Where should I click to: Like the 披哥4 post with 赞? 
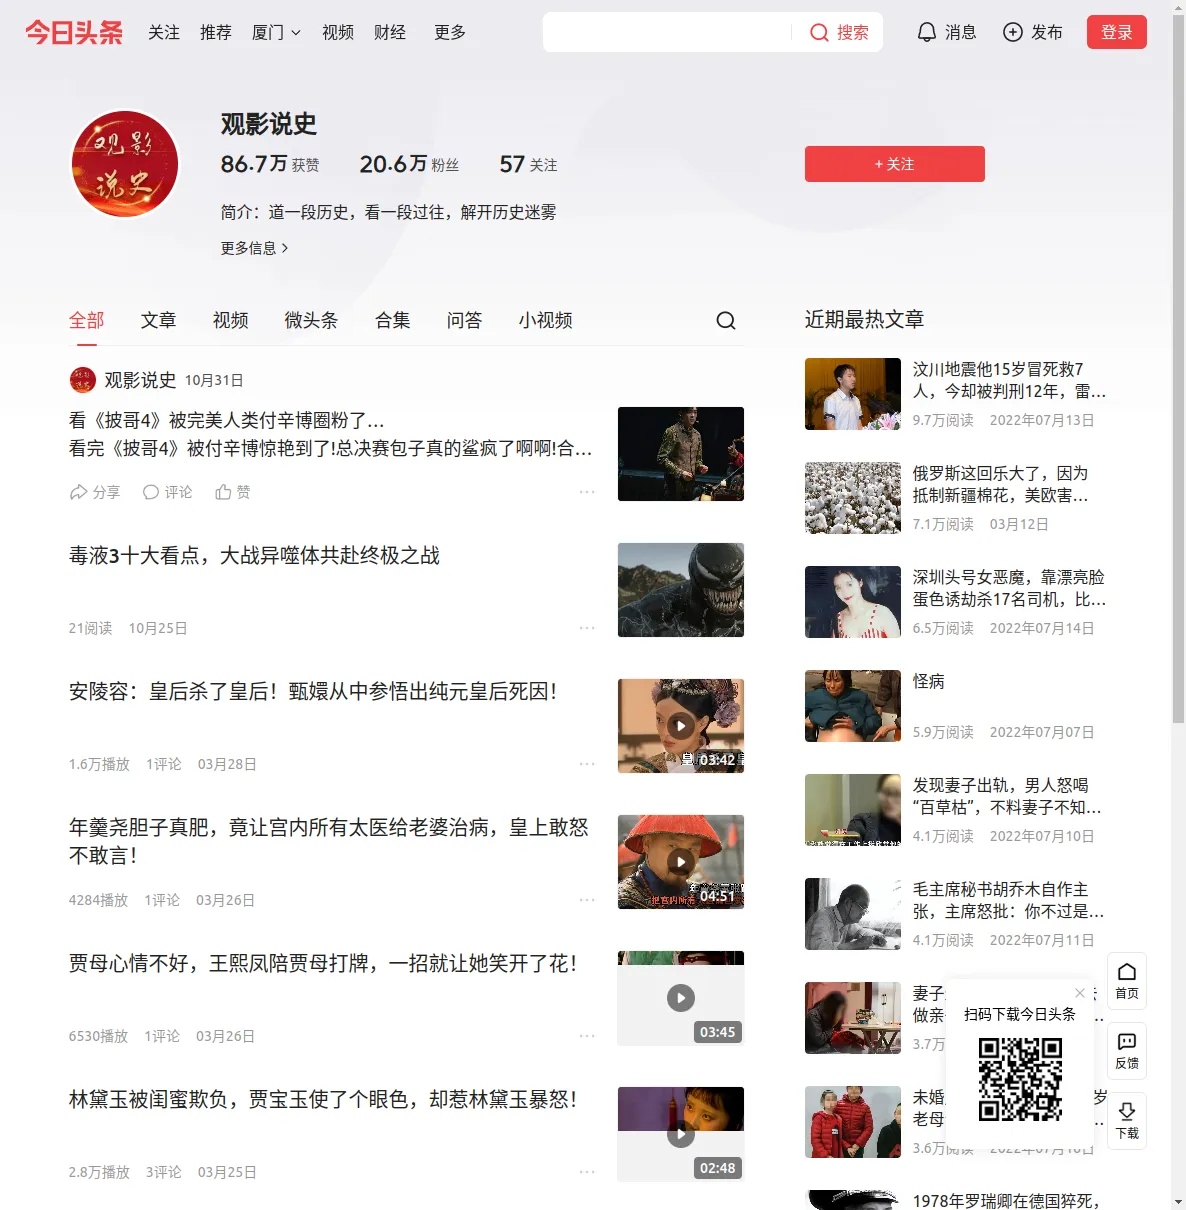coord(232,492)
